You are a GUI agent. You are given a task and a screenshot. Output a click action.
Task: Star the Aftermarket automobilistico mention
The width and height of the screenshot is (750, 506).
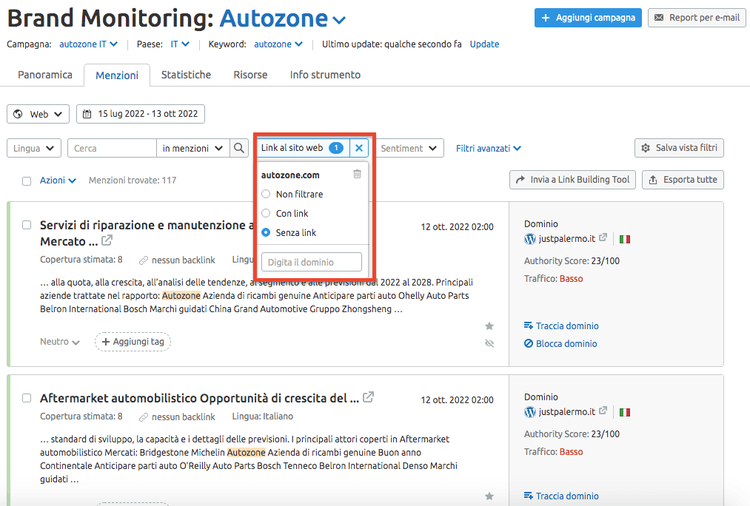(x=489, y=496)
